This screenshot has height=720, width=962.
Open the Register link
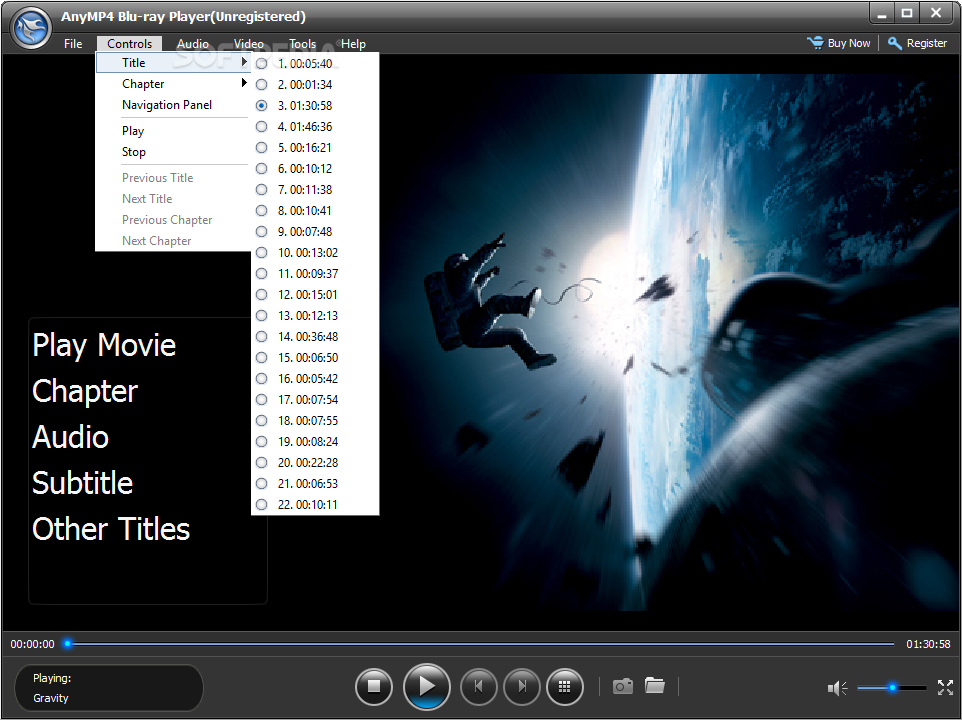(926, 43)
